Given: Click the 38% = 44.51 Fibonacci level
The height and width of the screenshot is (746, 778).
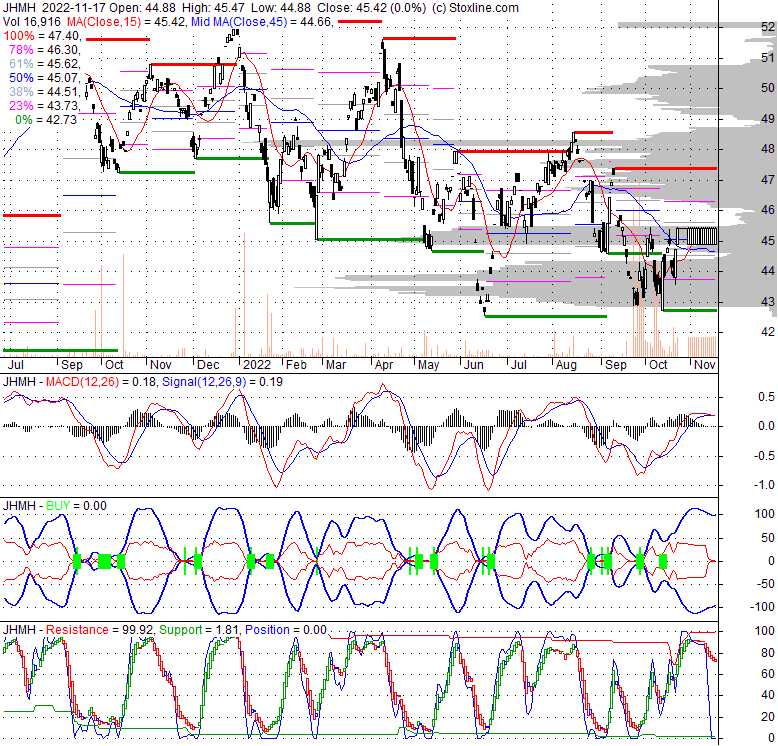Looking at the screenshot, I should tap(45, 91).
